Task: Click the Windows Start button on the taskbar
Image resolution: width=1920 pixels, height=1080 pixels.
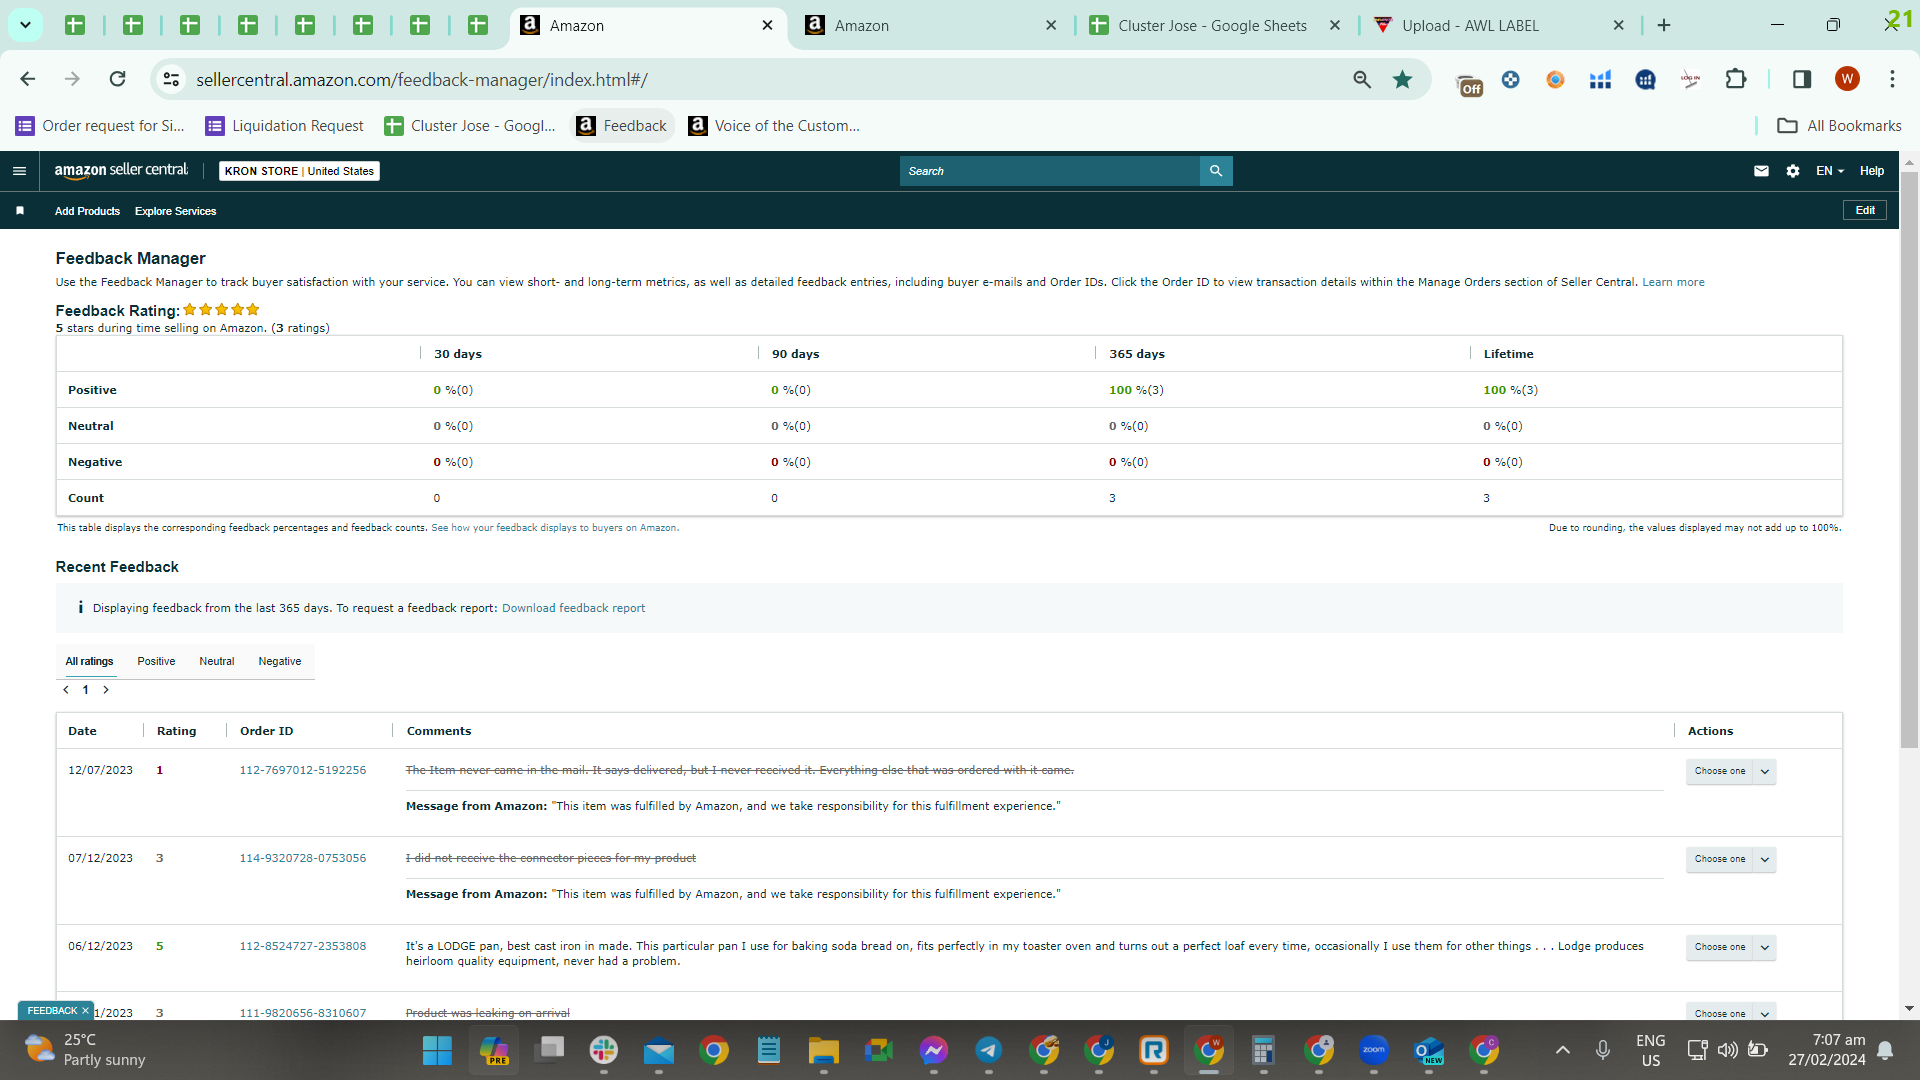Action: click(437, 1050)
